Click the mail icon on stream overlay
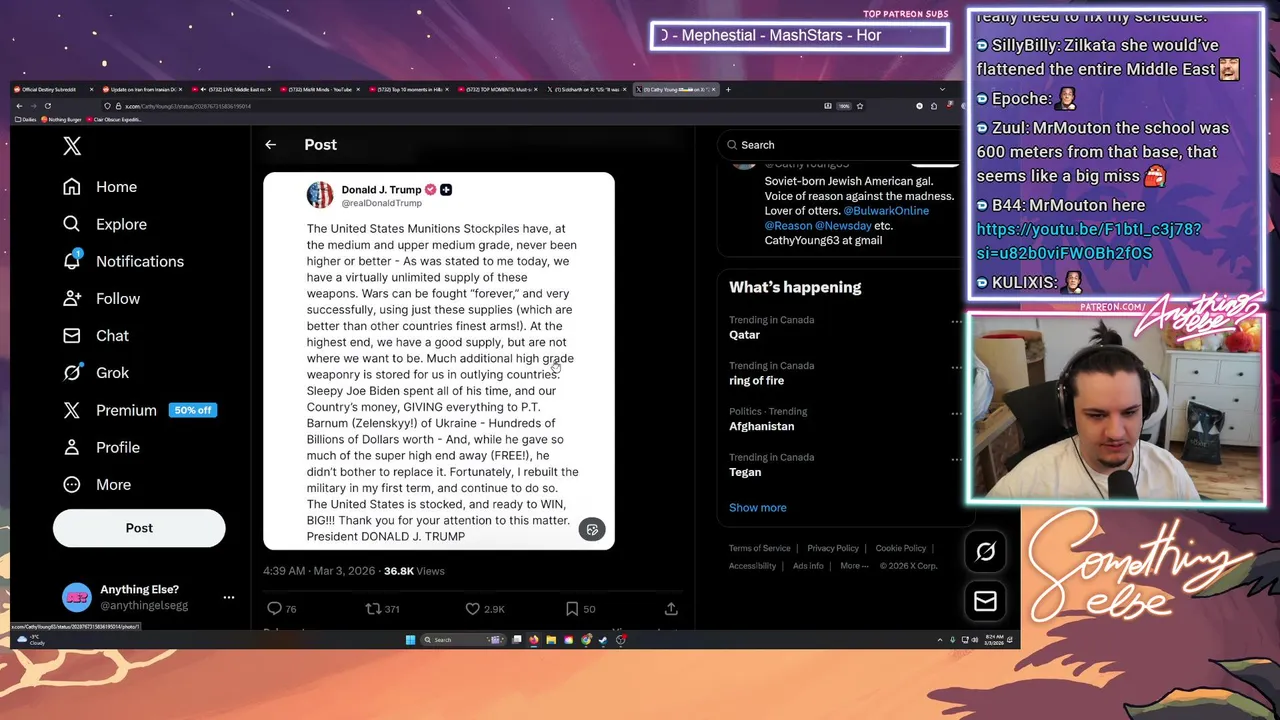 click(985, 601)
